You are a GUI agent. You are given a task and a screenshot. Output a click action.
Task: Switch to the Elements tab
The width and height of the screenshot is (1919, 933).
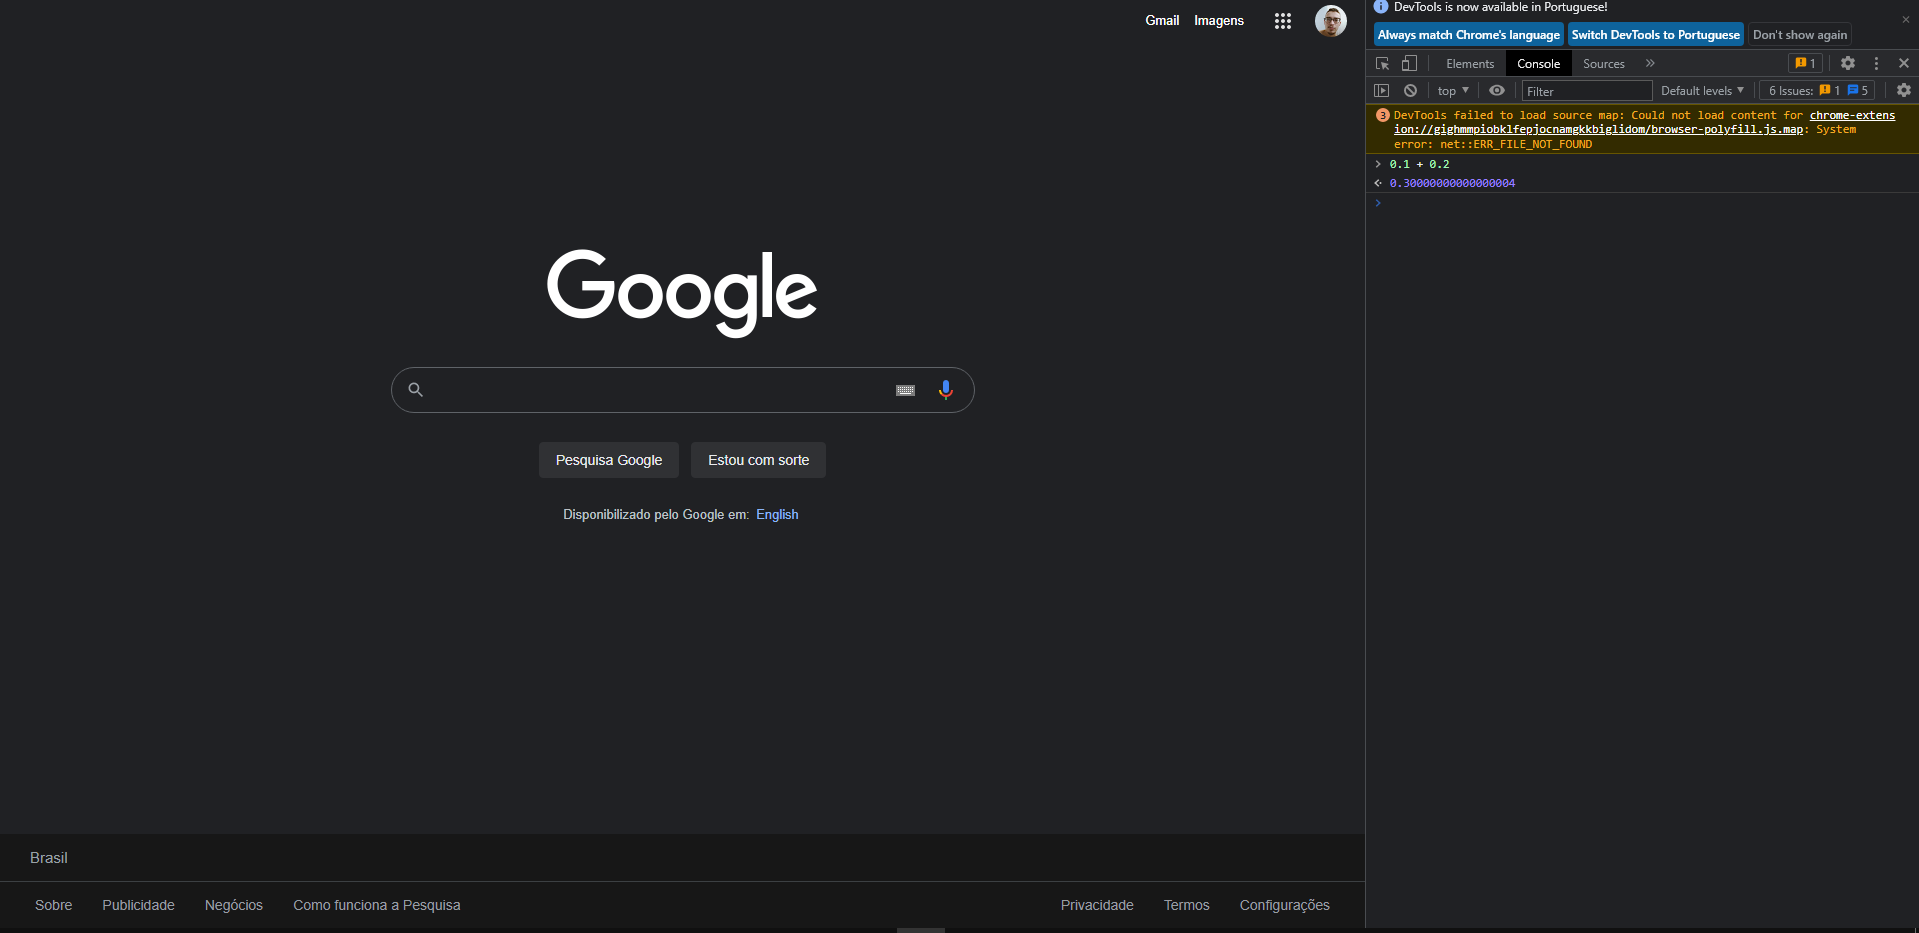1470,63
